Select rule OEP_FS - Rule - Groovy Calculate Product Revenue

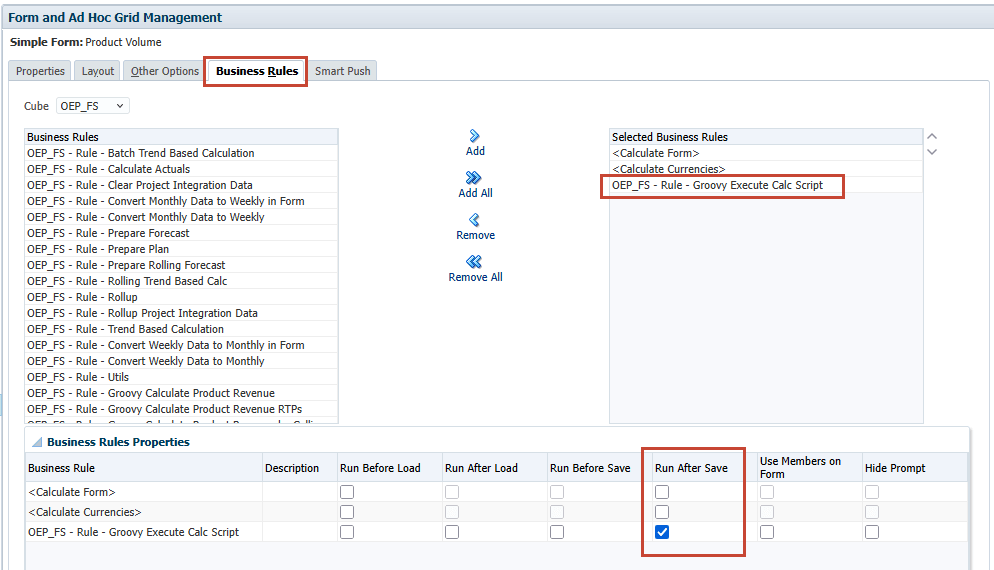point(181,393)
